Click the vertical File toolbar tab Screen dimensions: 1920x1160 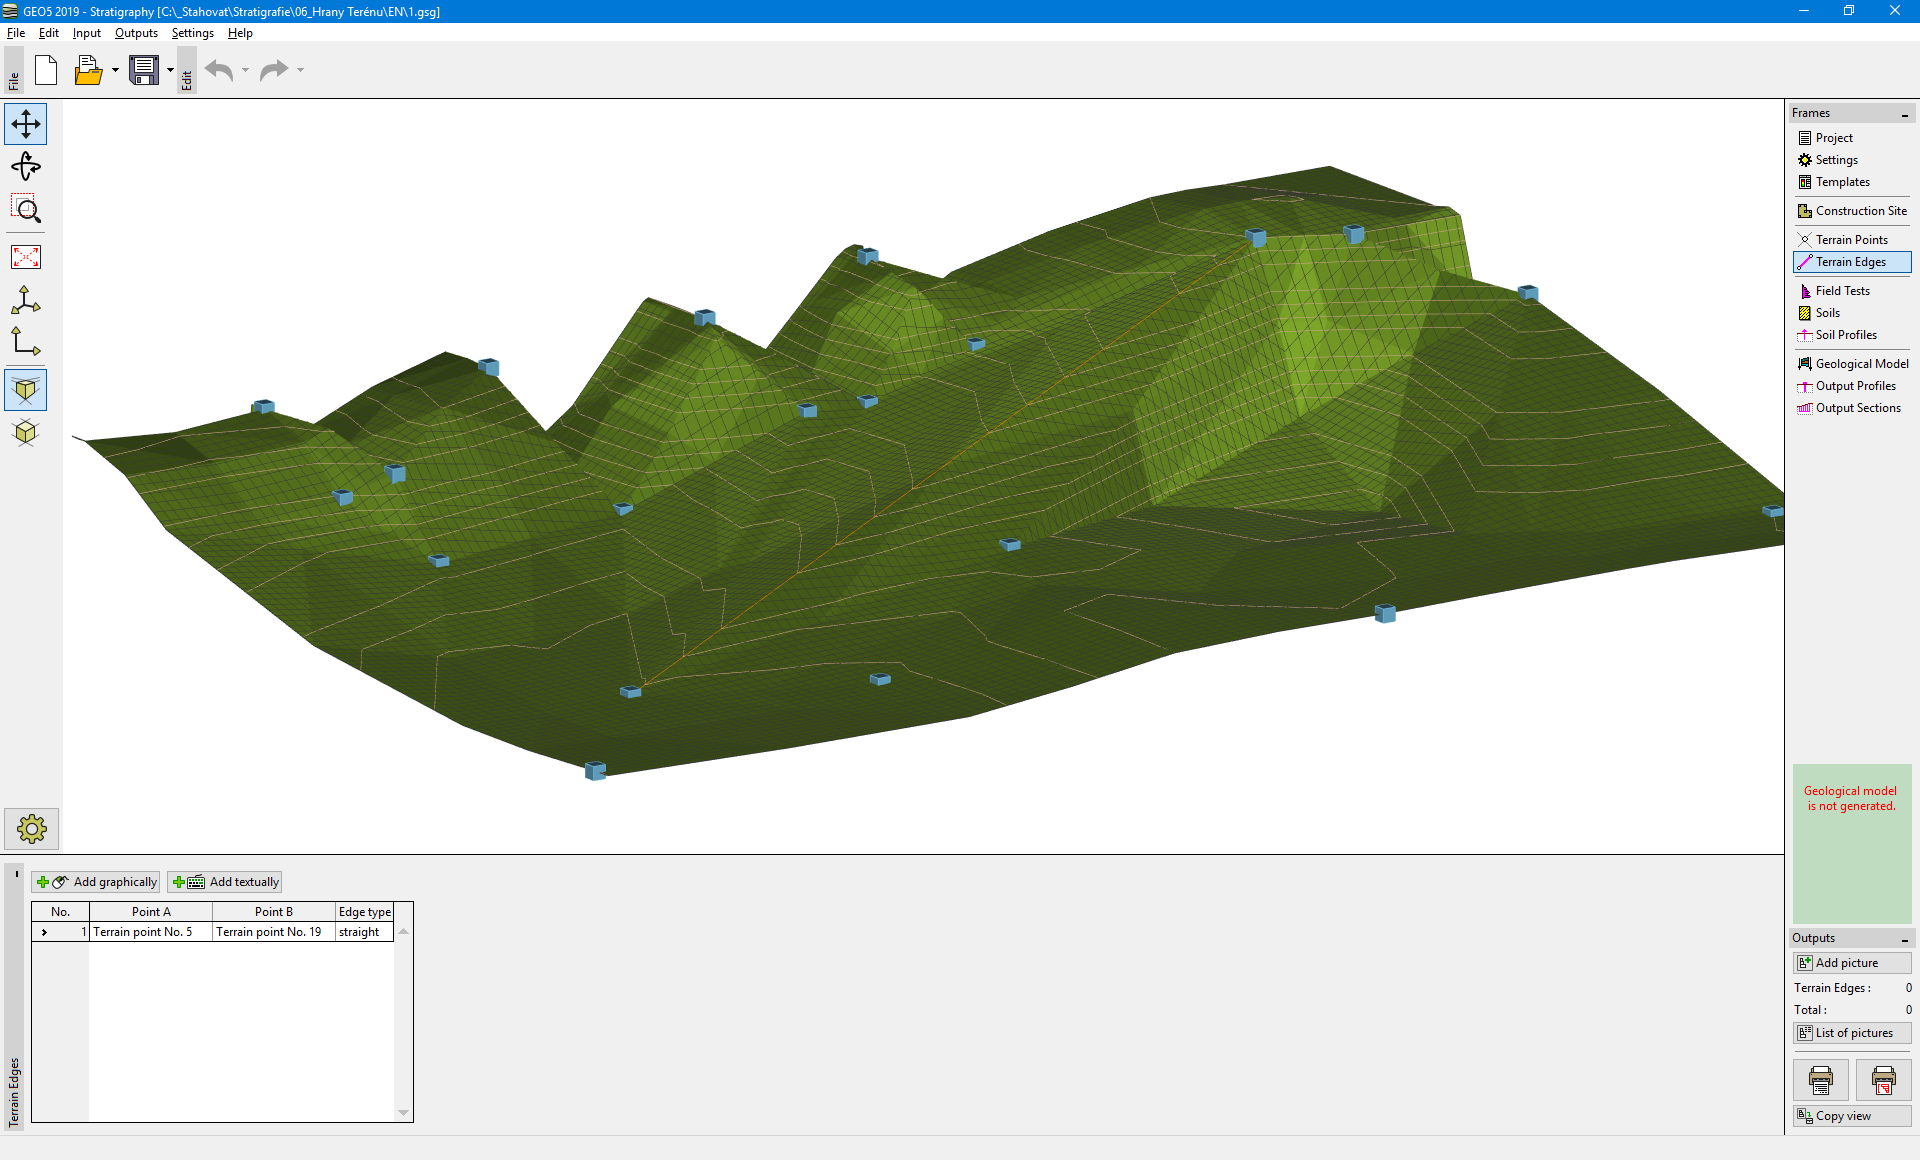14,70
